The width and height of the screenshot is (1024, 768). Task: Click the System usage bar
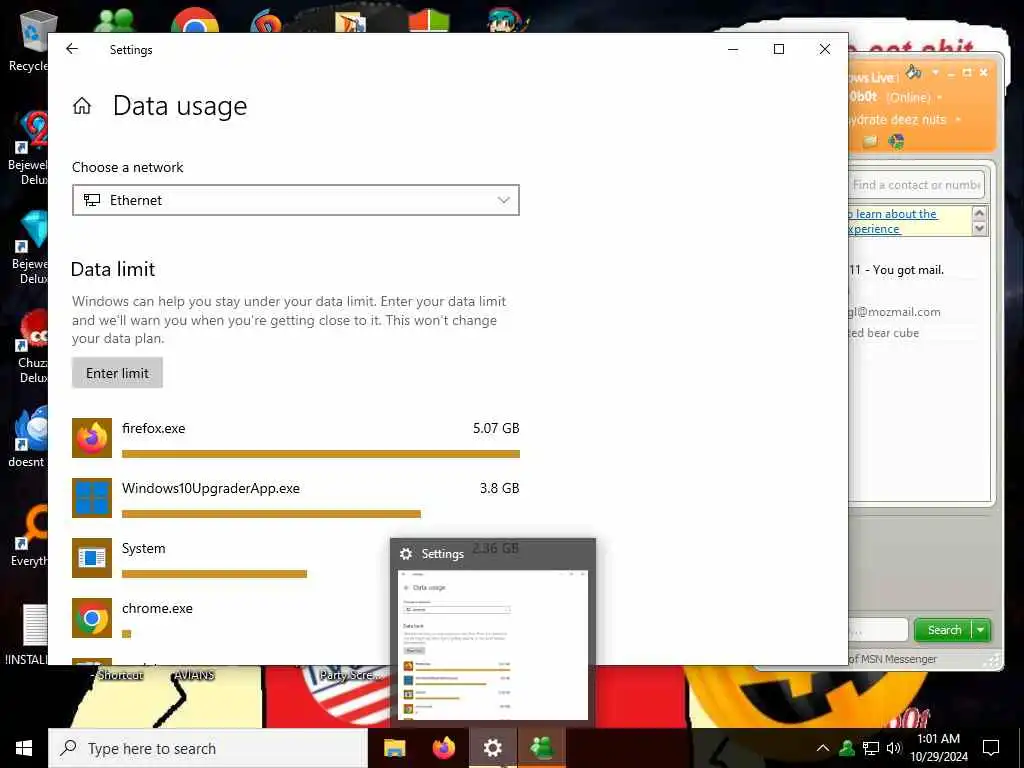[214, 574]
